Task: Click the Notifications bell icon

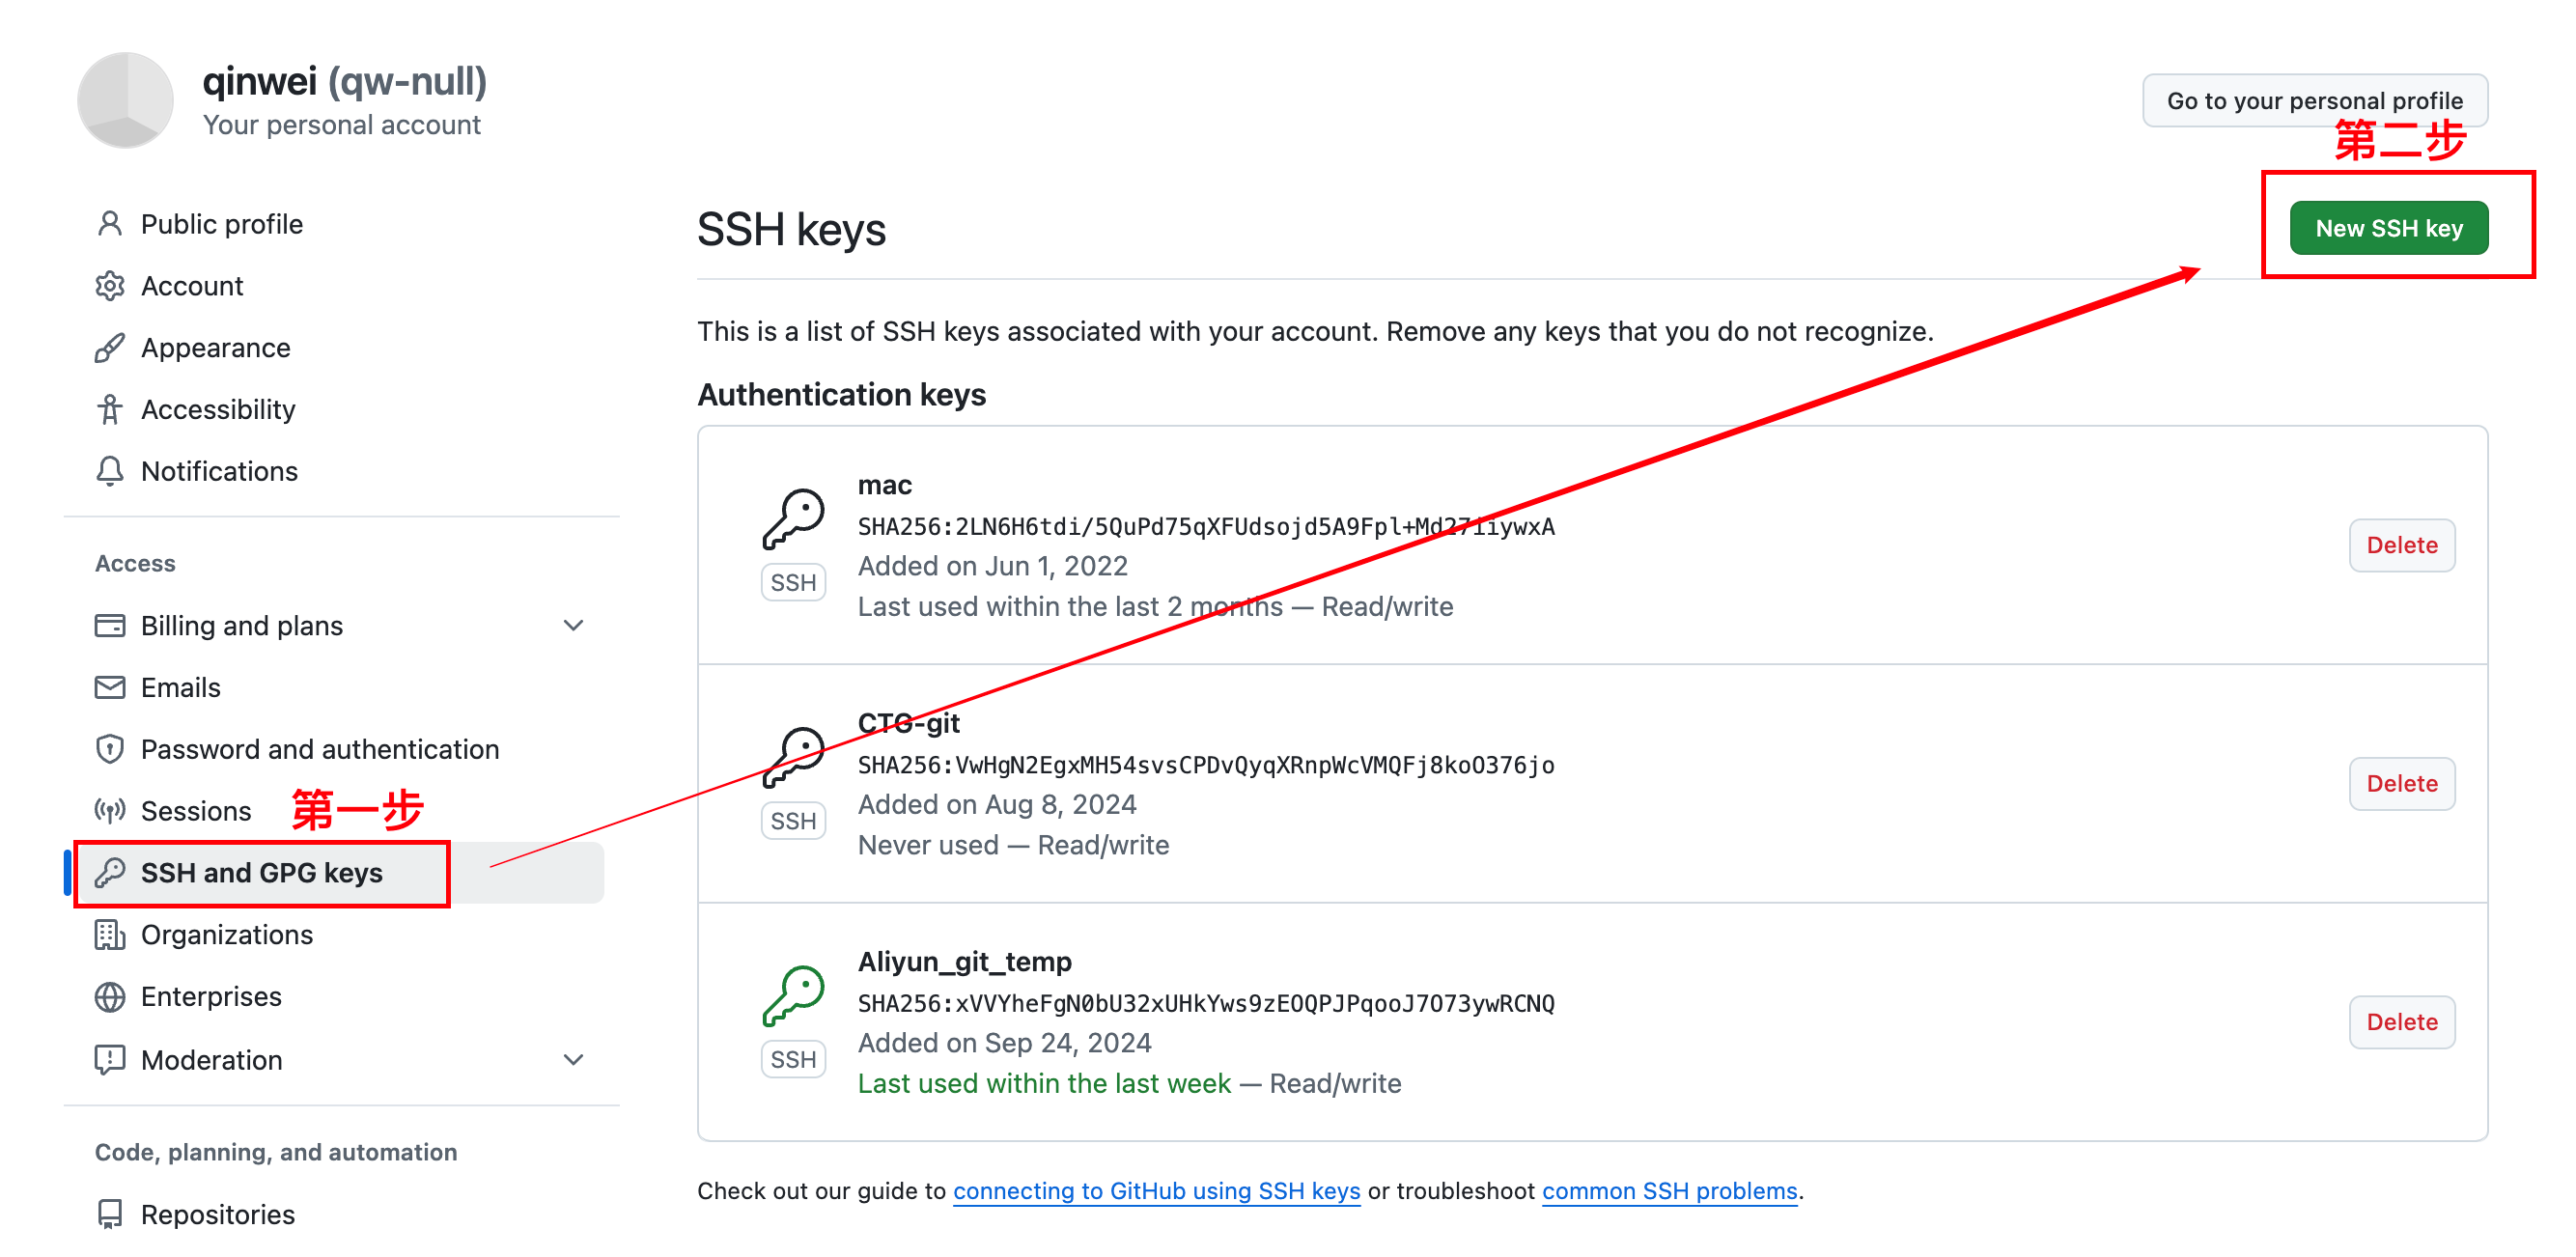Action: click(110, 471)
